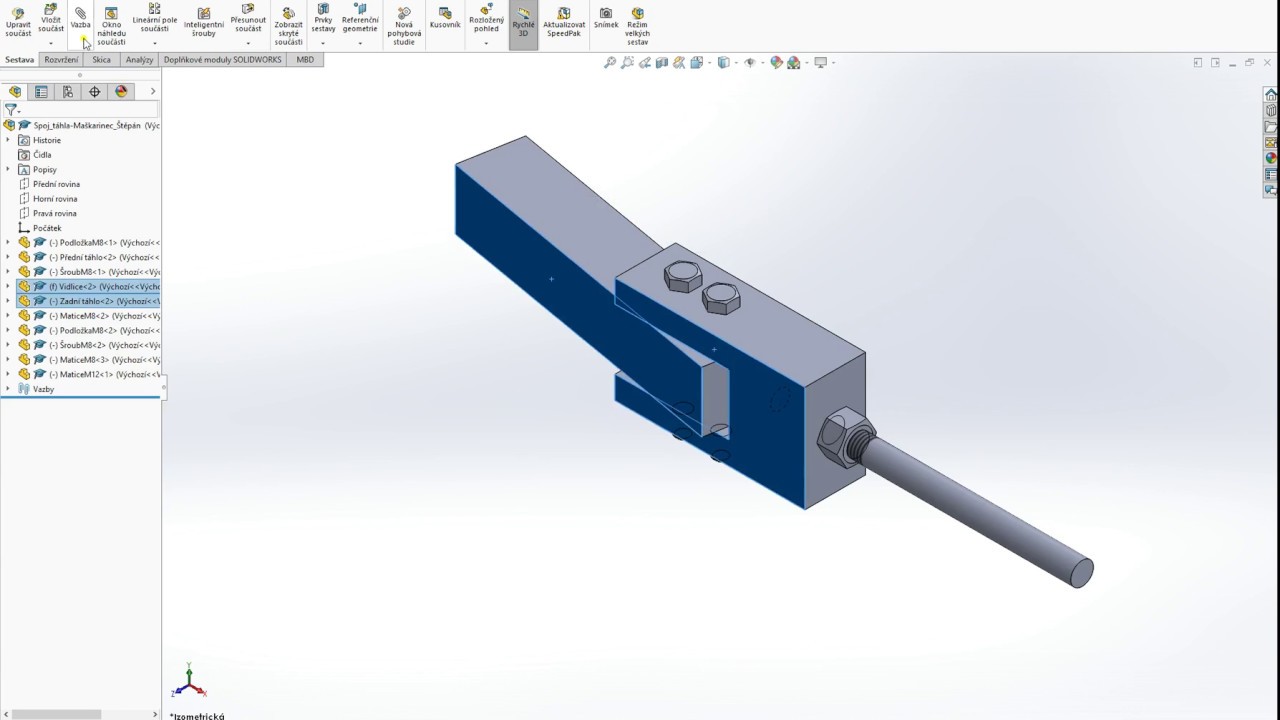Click Apply scene icon in view toolbar
This screenshot has height=720, width=1280.
click(x=794, y=62)
